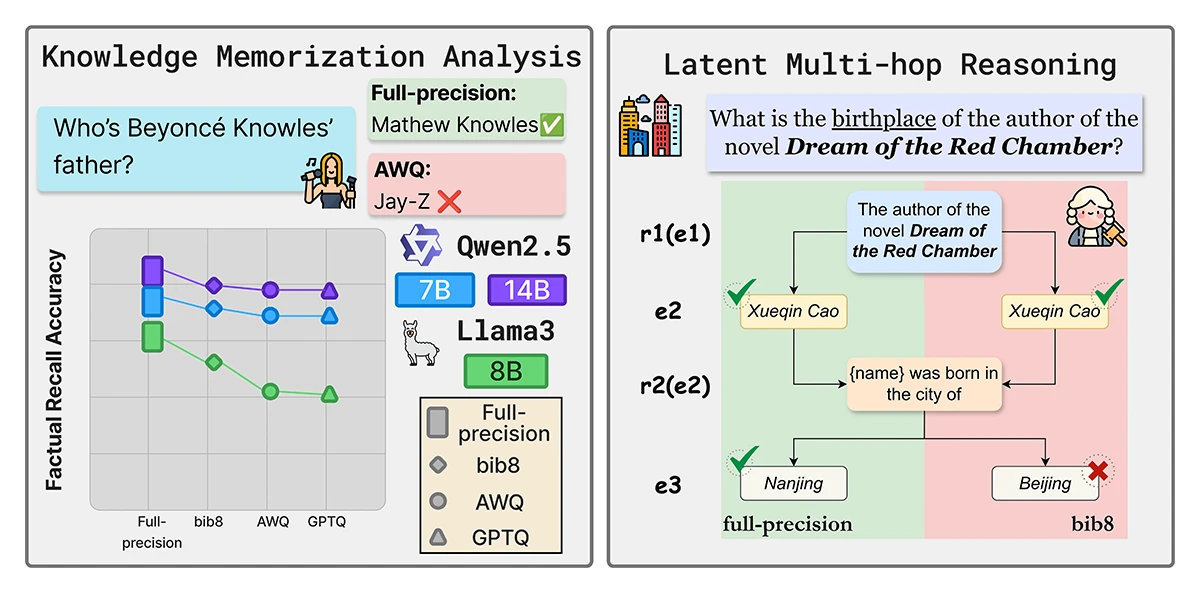Viewport: 1200px width, 593px height.
Task: Select the purple 14B model badge
Action: coord(527,290)
